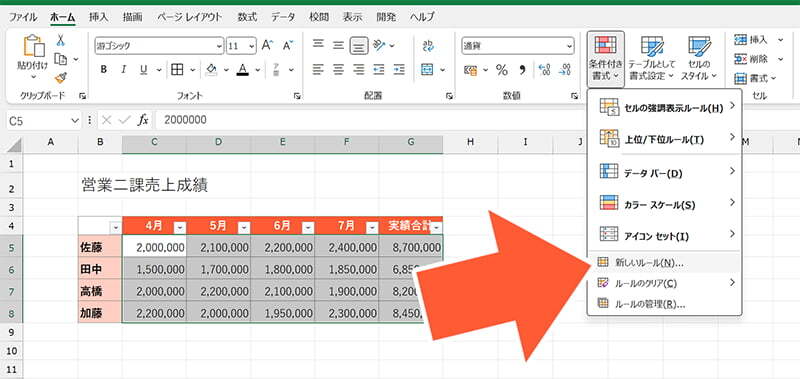Click the Fill Color bucket icon
Image resolution: width=800 pixels, height=379 pixels.
[x=211, y=70]
